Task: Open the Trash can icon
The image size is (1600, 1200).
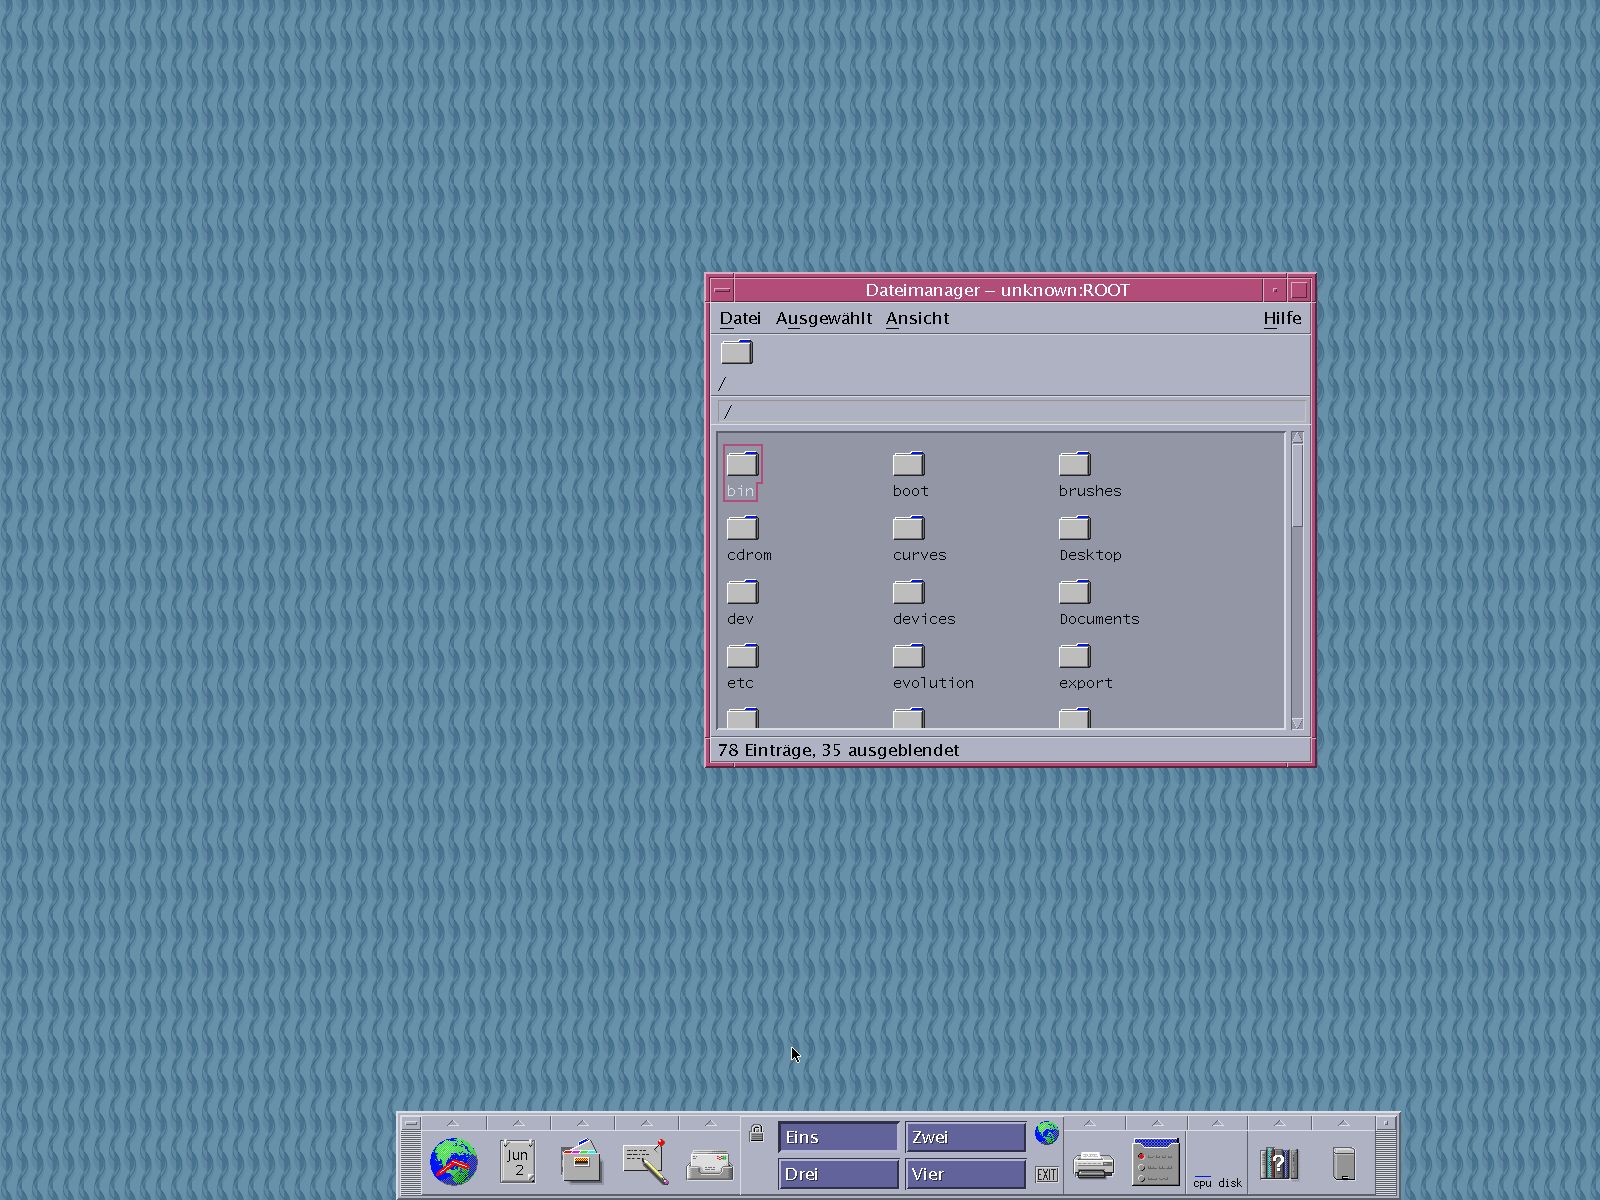Action: tap(1344, 1164)
